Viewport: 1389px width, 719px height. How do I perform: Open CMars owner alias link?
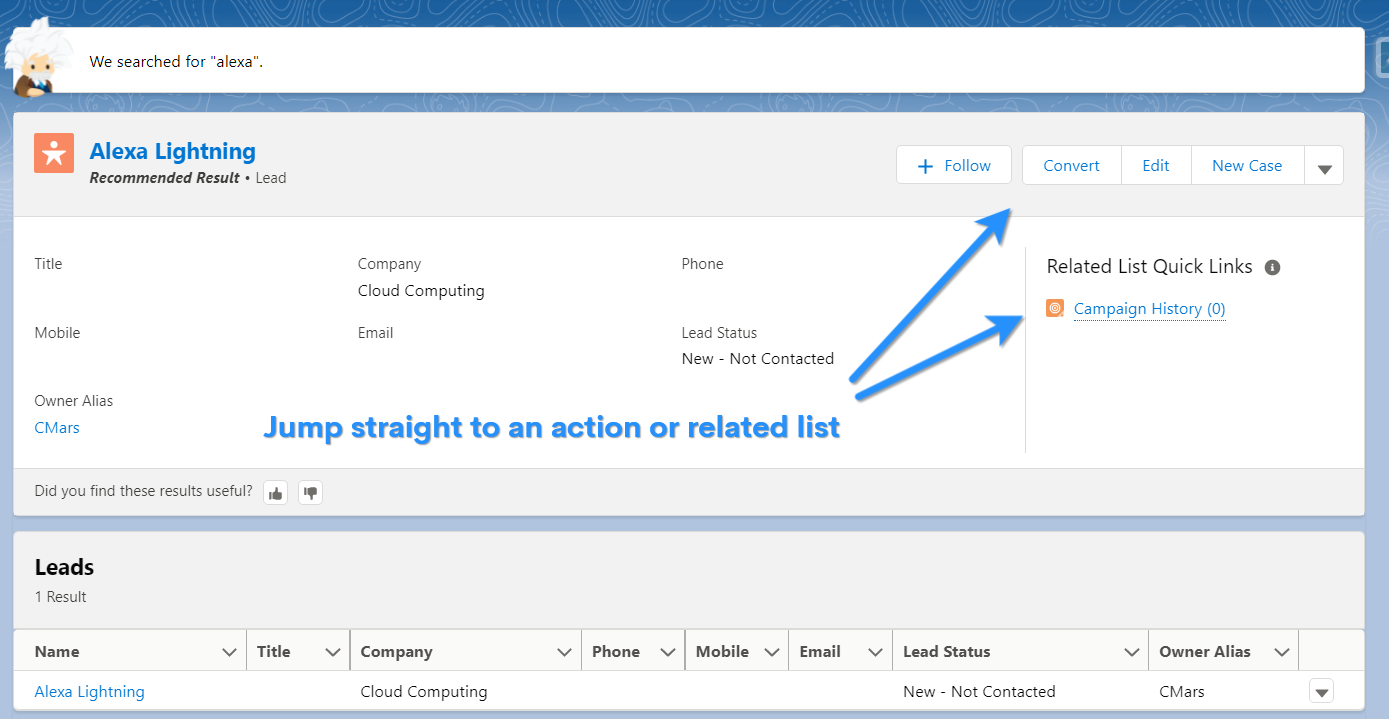57,427
